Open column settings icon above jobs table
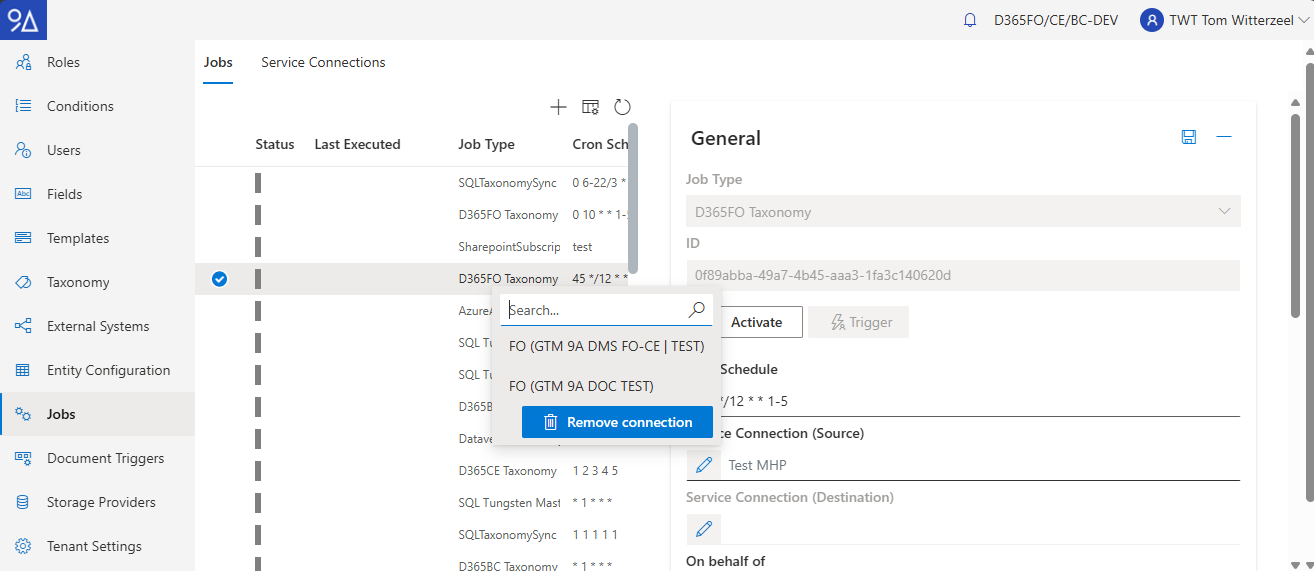The height and width of the screenshot is (571, 1314). tap(590, 107)
